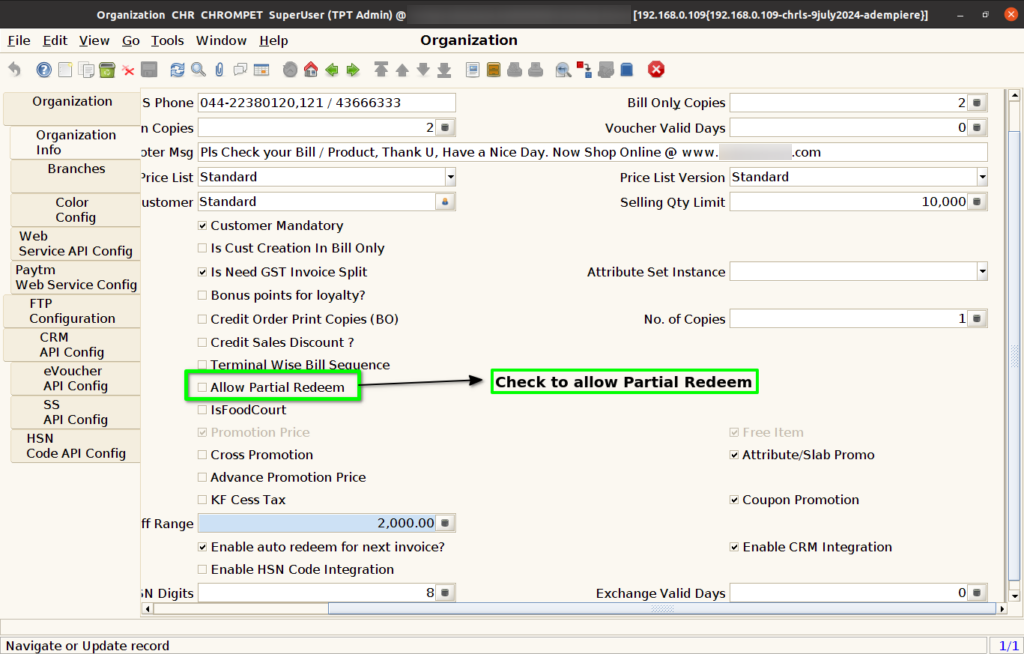Open the File menu
This screenshot has width=1024, height=654.
19,41
